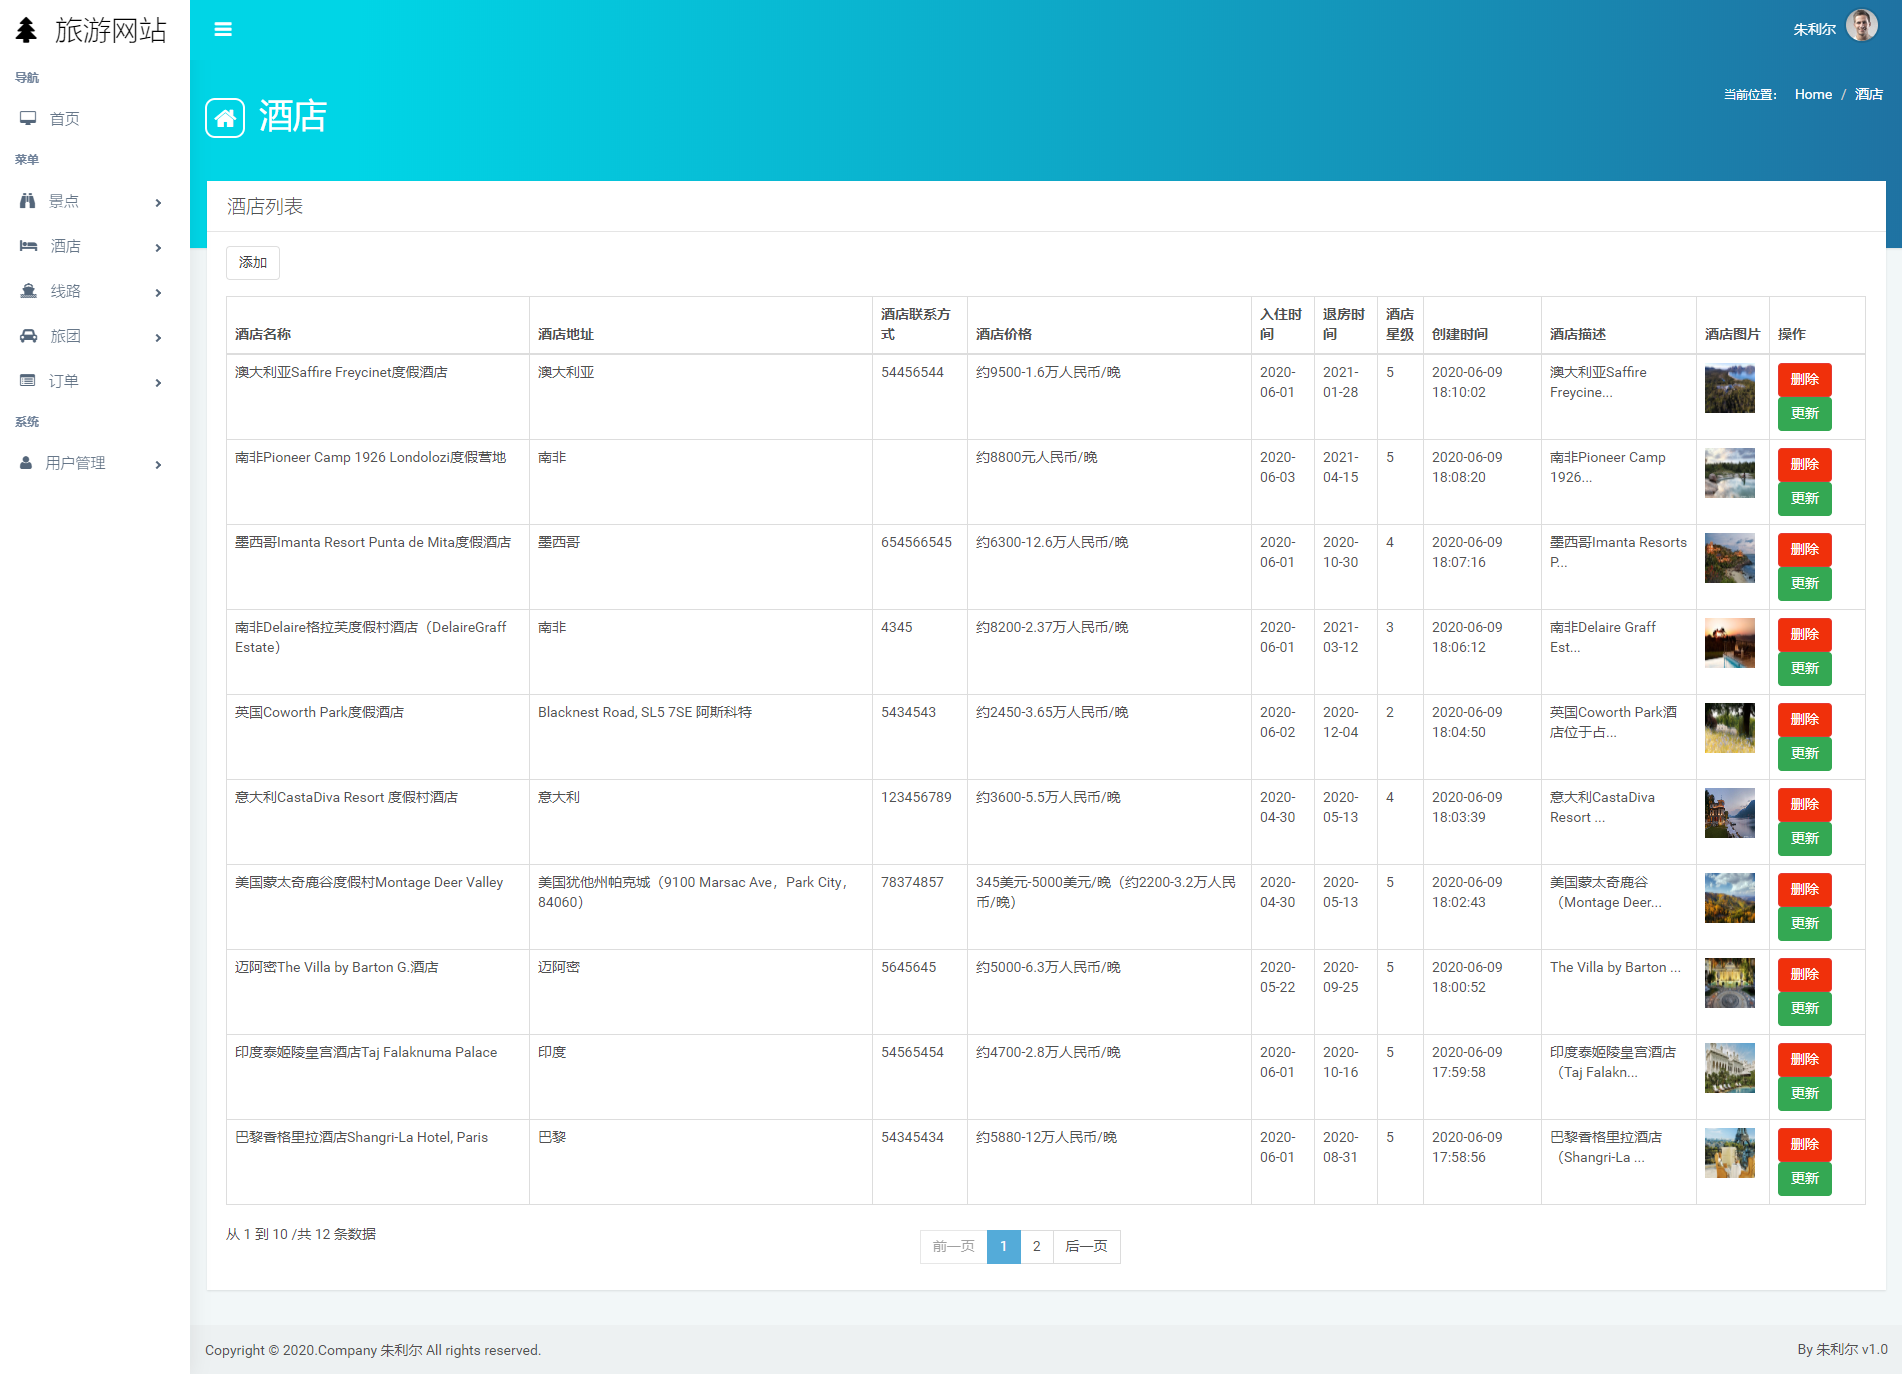Update the 迈阿密The Villa by Barton G. hotel
Screen dimensions: 1902x1374
[x=1804, y=1009]
